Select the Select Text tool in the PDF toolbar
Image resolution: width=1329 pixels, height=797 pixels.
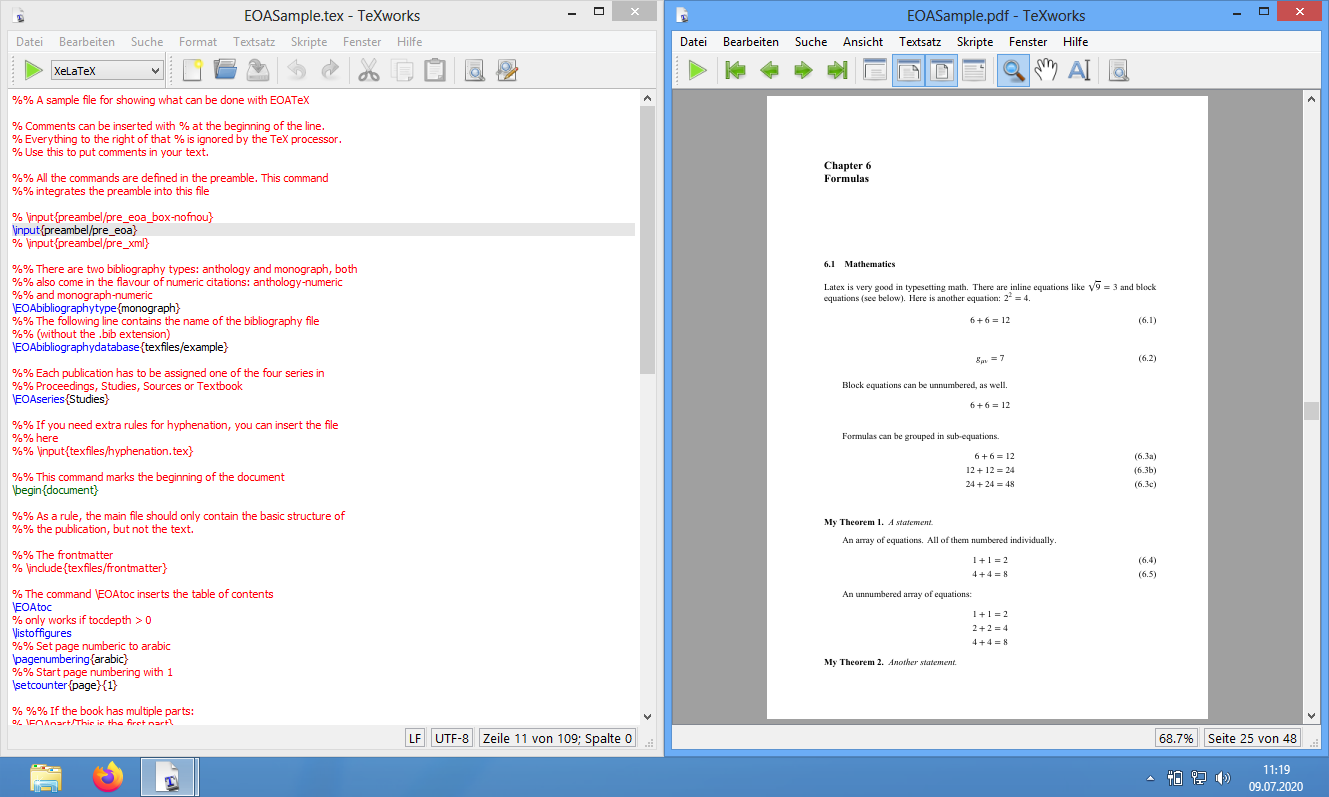[1079, 70]
